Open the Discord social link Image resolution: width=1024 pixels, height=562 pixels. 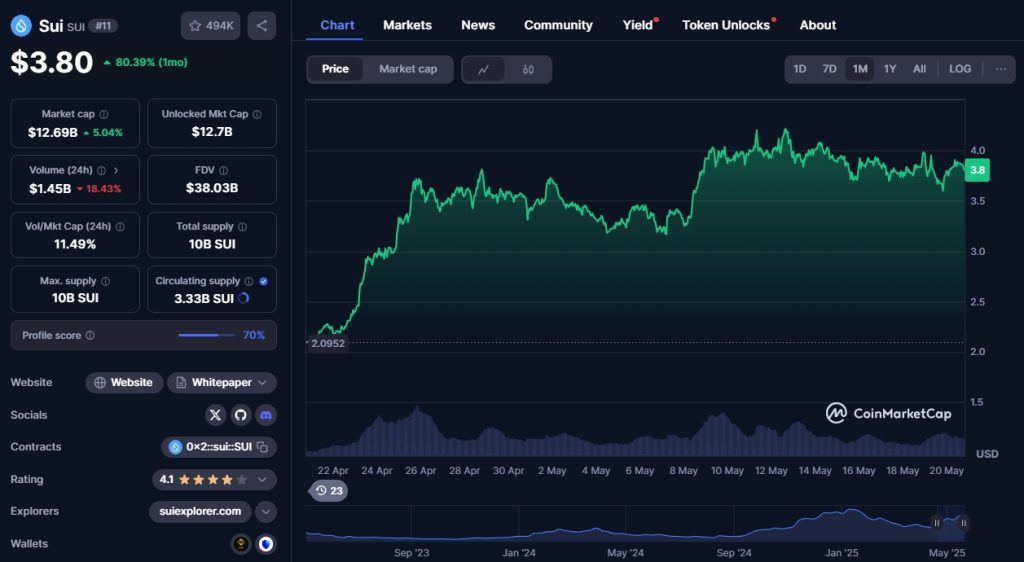[266, 415]
